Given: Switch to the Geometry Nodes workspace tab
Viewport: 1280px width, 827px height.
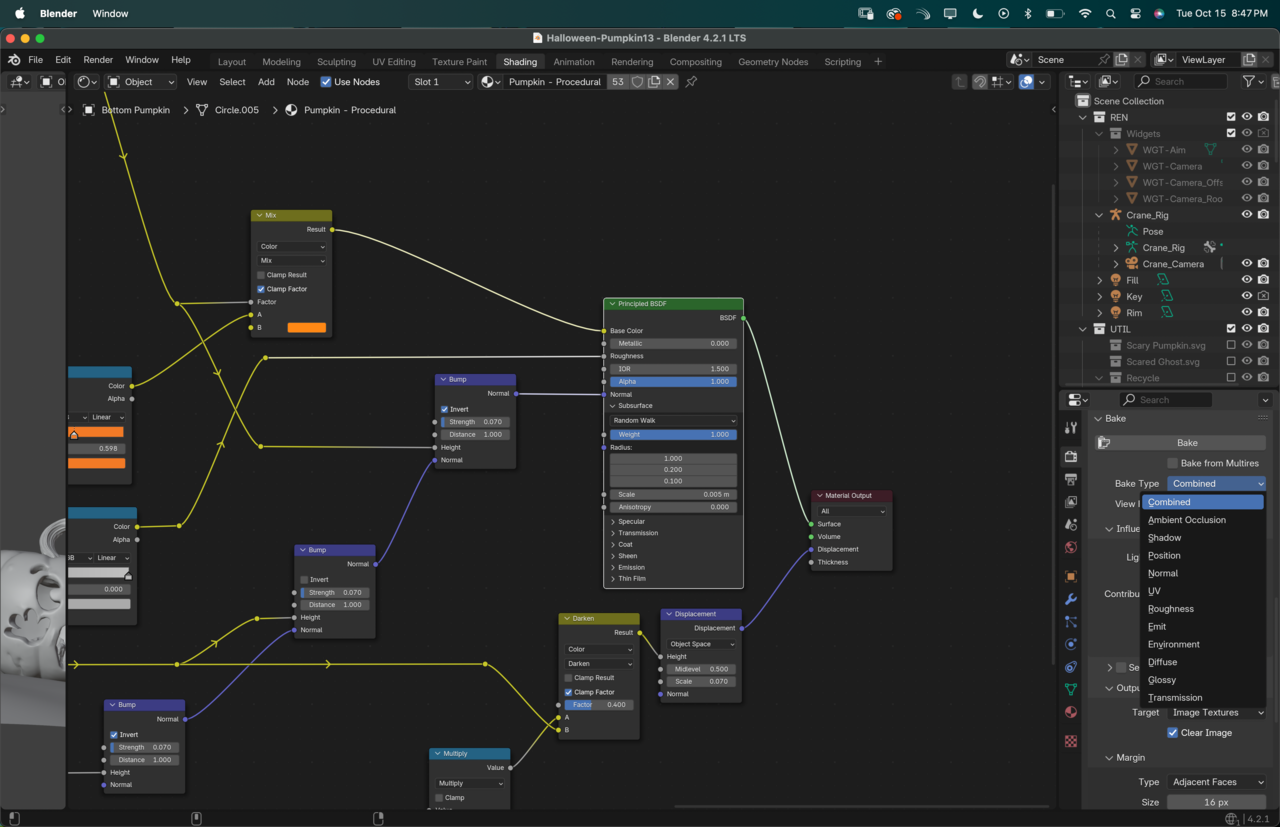Looking at the screenshot, I should click(x=773, y=62).
